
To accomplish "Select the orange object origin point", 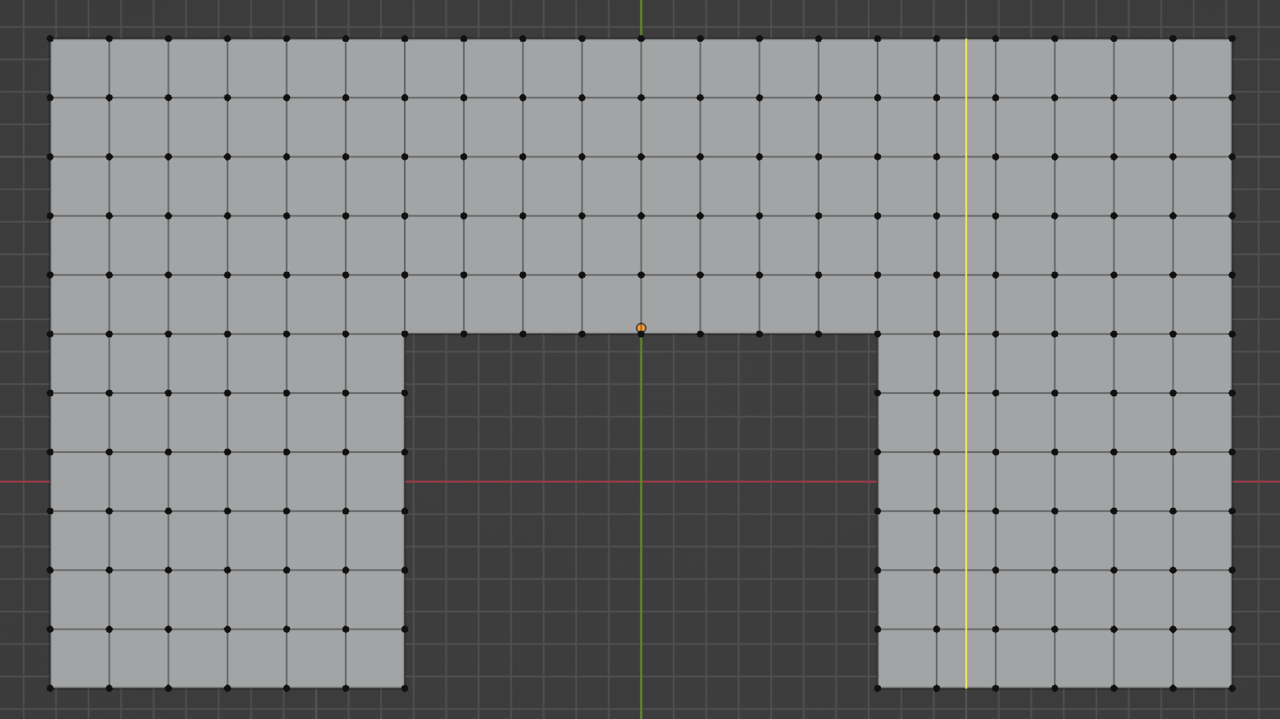I will click(641, 328).
